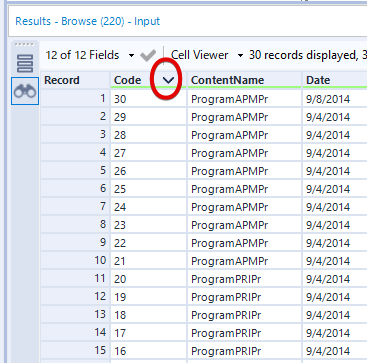Screen dimensions: 367x363
Task: Apply field selection with the checkmark icon
Action: click(148, 55)
